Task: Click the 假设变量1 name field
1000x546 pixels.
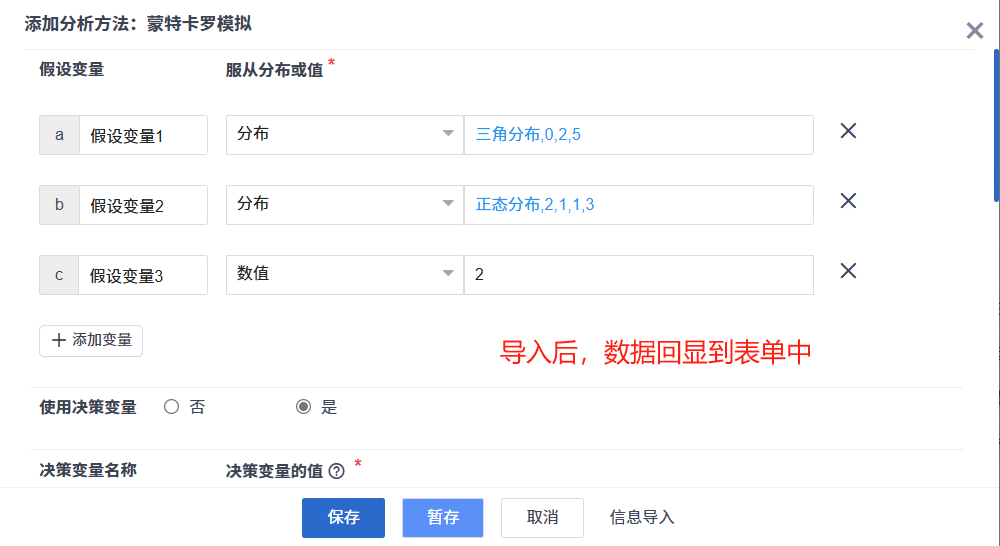Action: (x=142, y=135)
